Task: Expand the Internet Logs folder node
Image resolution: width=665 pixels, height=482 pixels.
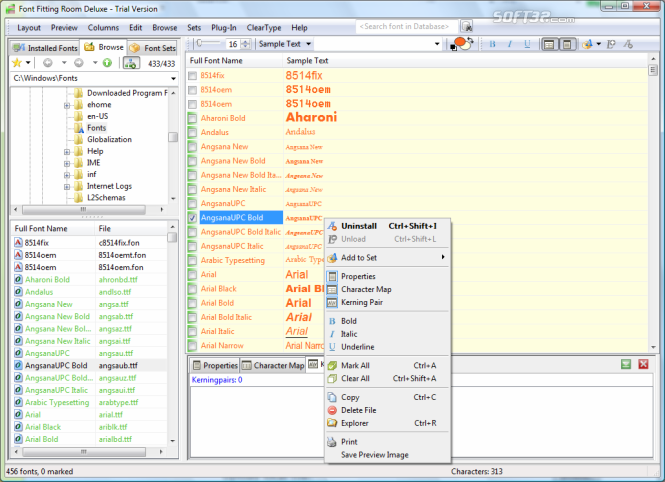Action: click(x=67, y=187)
